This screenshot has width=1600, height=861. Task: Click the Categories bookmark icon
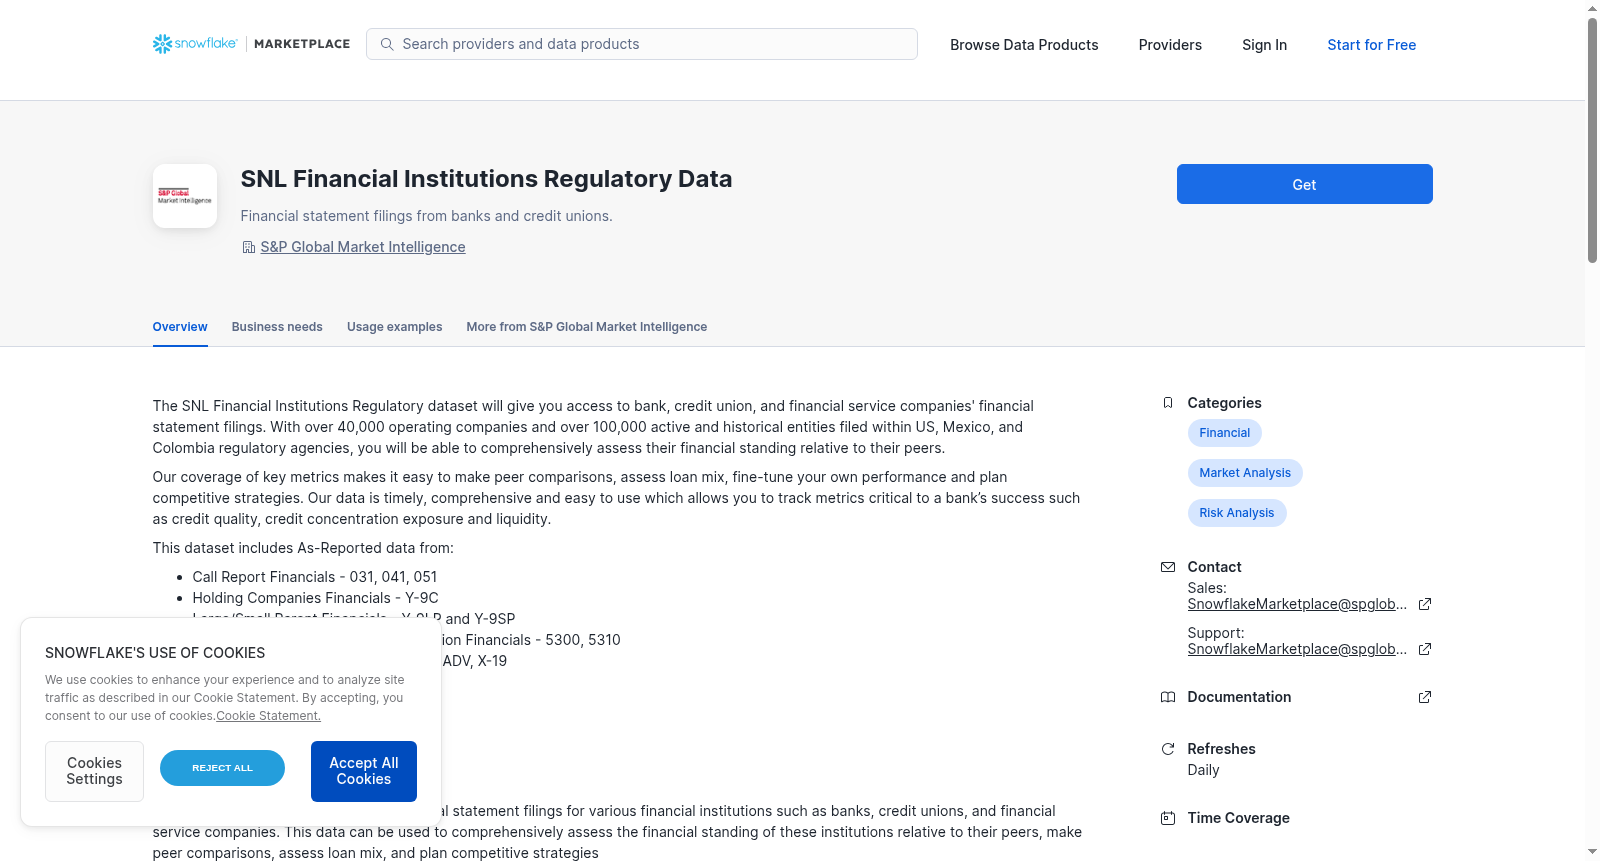[1168, 403]
